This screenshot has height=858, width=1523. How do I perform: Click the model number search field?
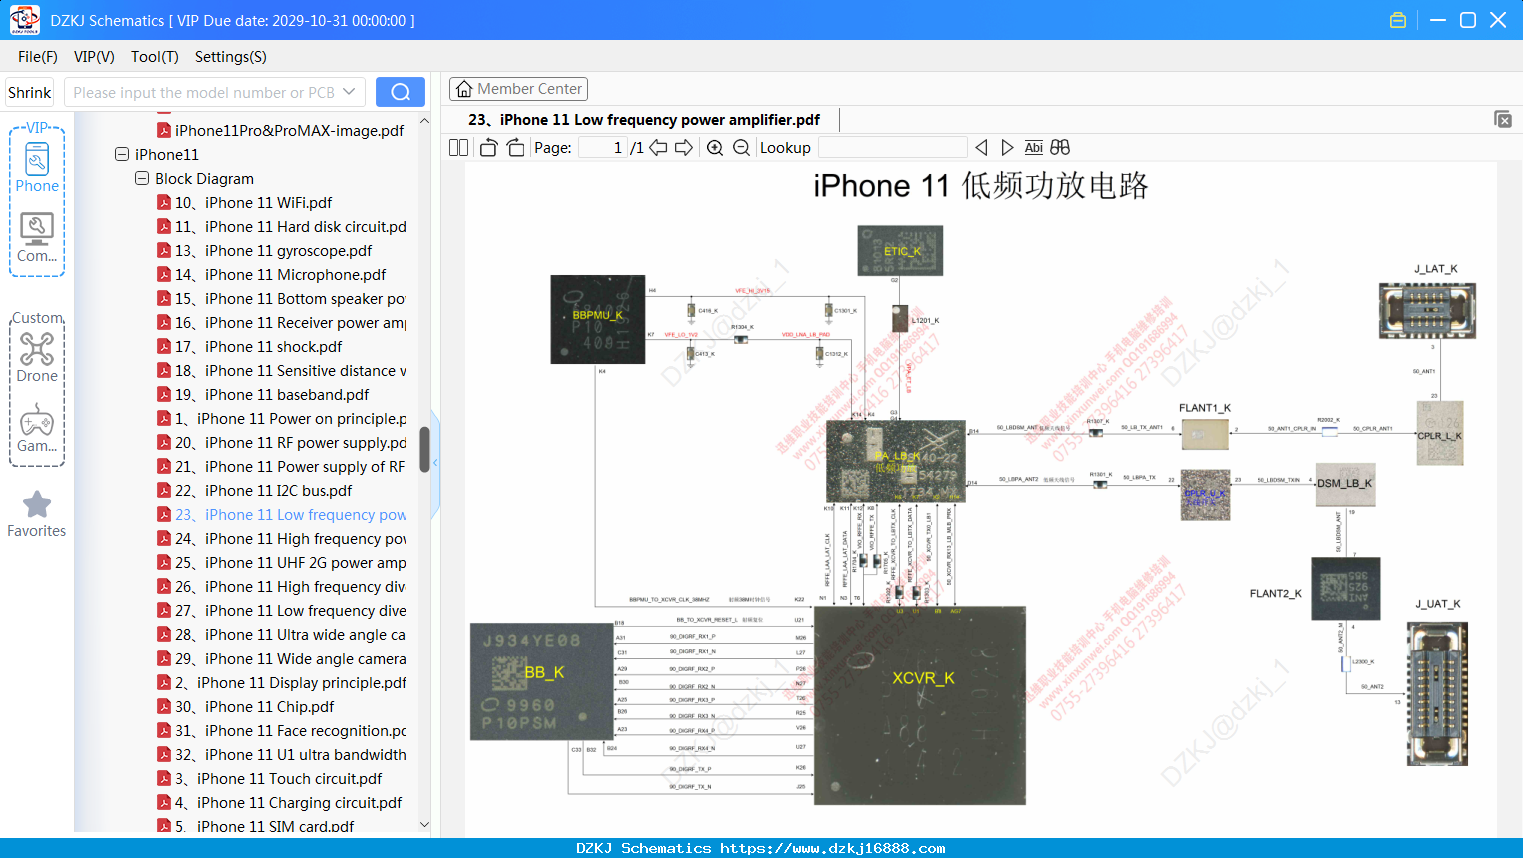point(204,92)
